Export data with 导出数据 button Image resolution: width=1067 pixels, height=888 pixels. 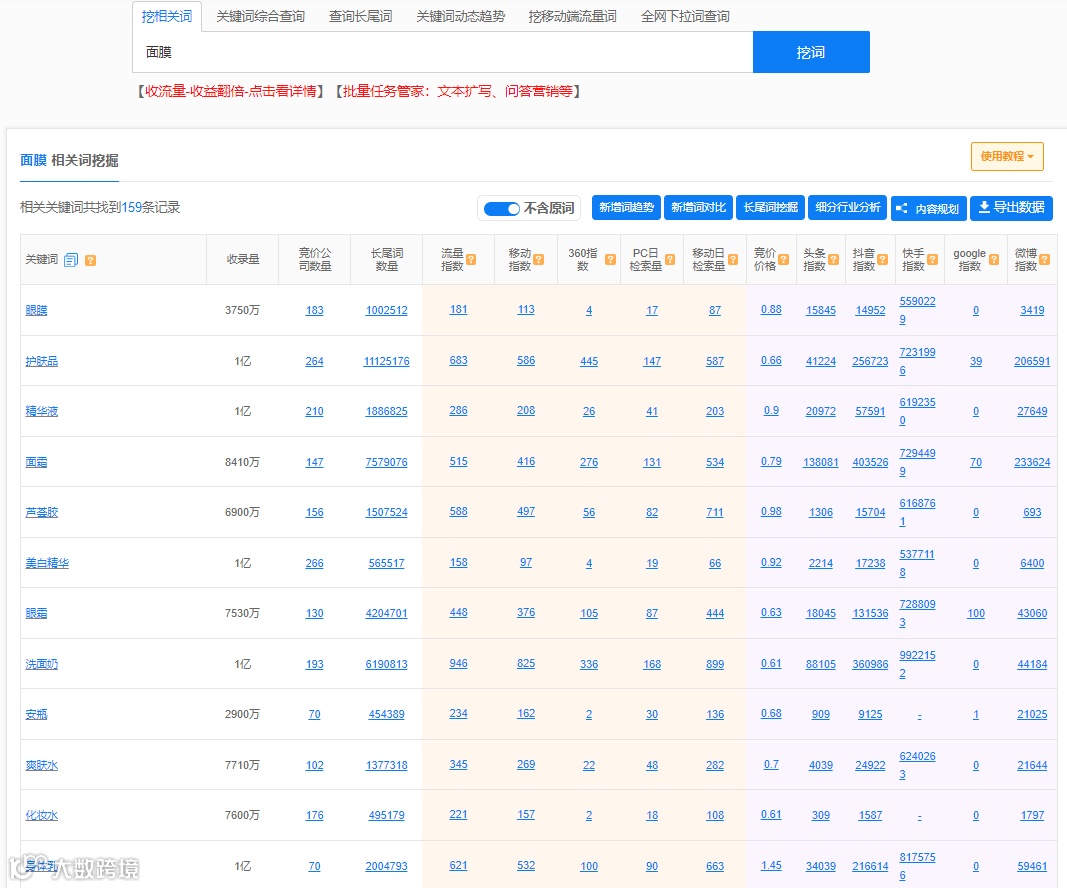[1011, 208]
